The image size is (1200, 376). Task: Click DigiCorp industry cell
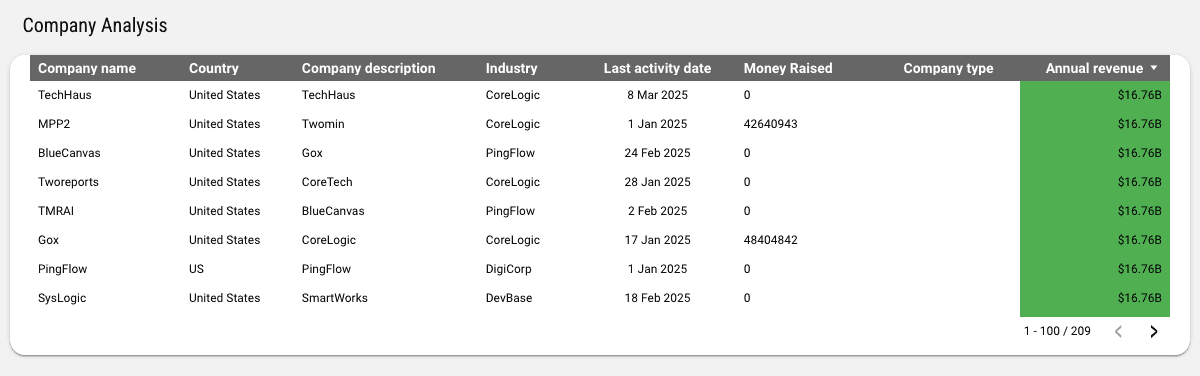click(x=509, y=269)
